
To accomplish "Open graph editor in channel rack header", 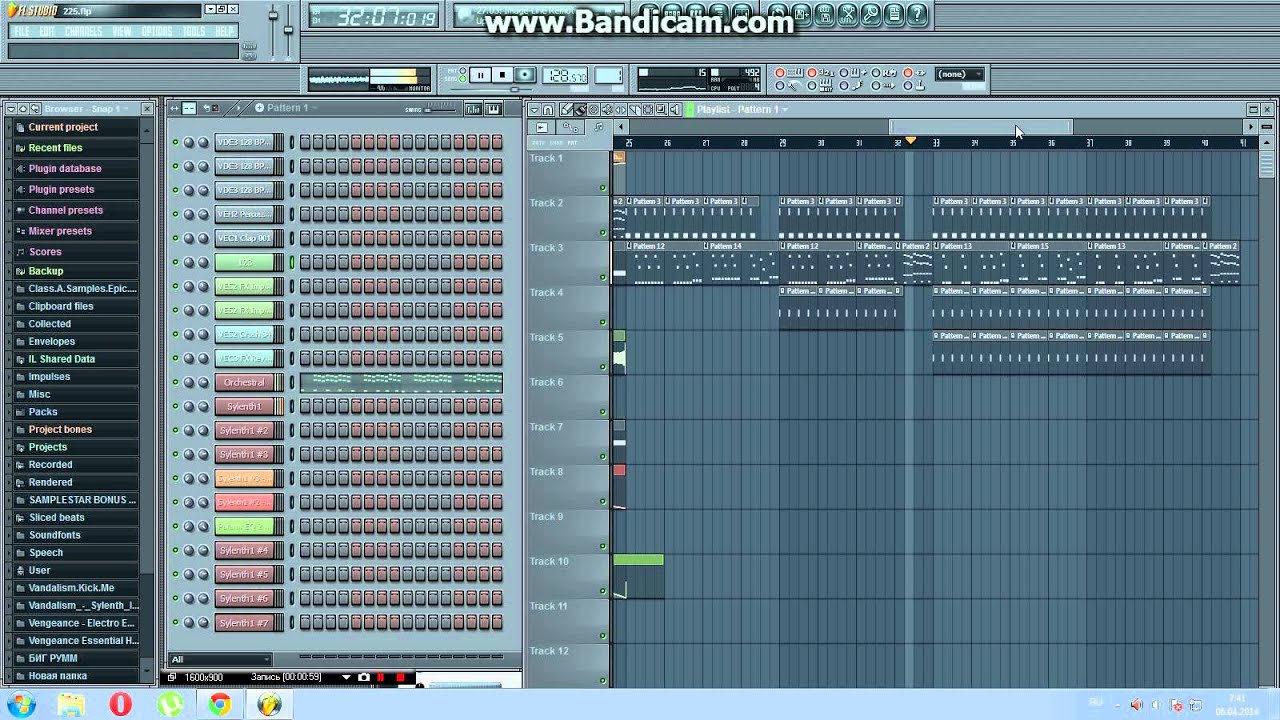I will click(x=473, y=109).
